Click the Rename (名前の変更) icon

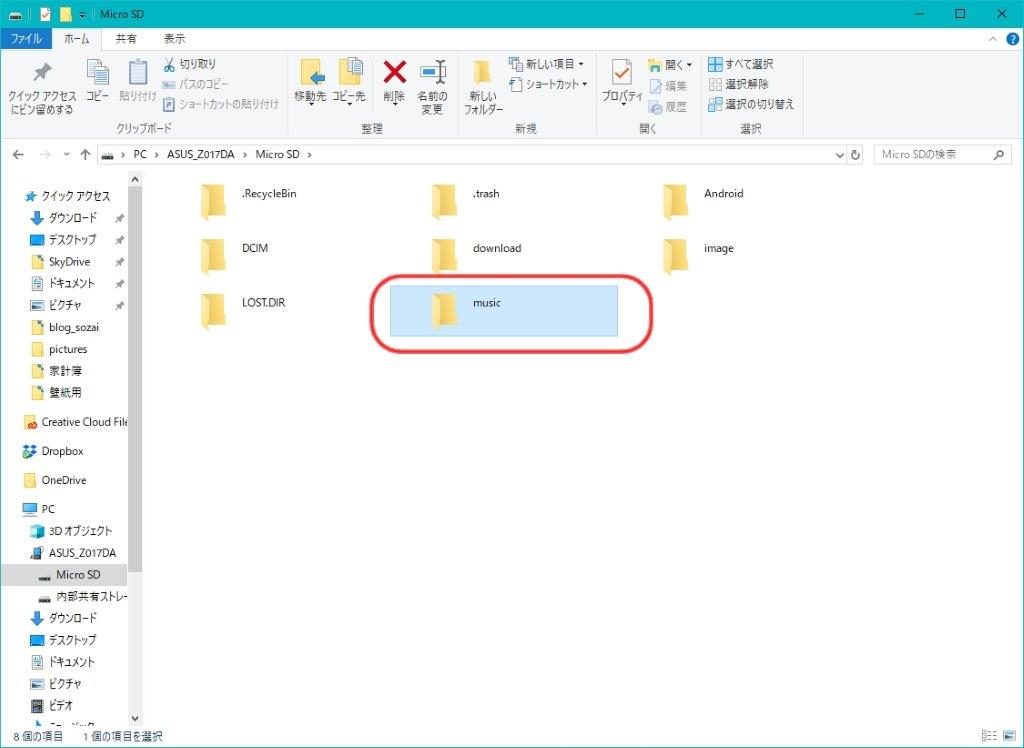pyautogui.click(x=432, y=74)
